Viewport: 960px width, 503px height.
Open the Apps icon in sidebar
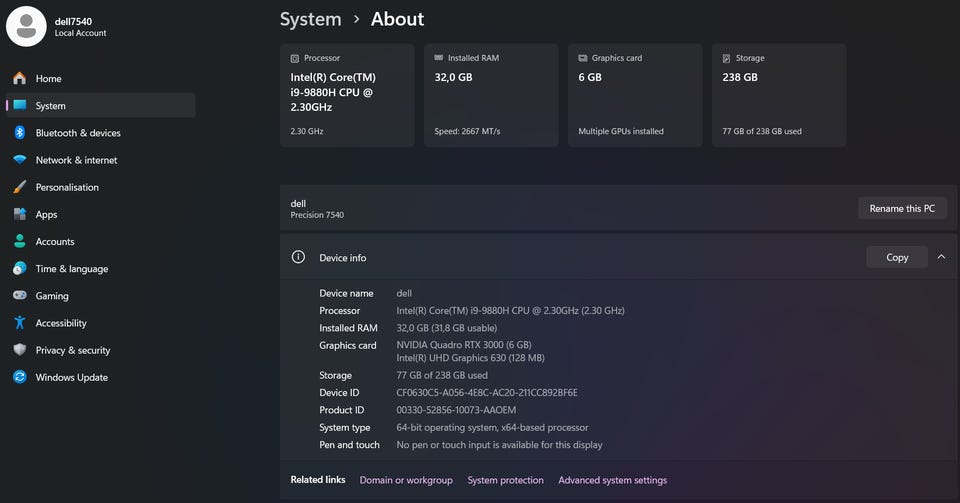20,214
